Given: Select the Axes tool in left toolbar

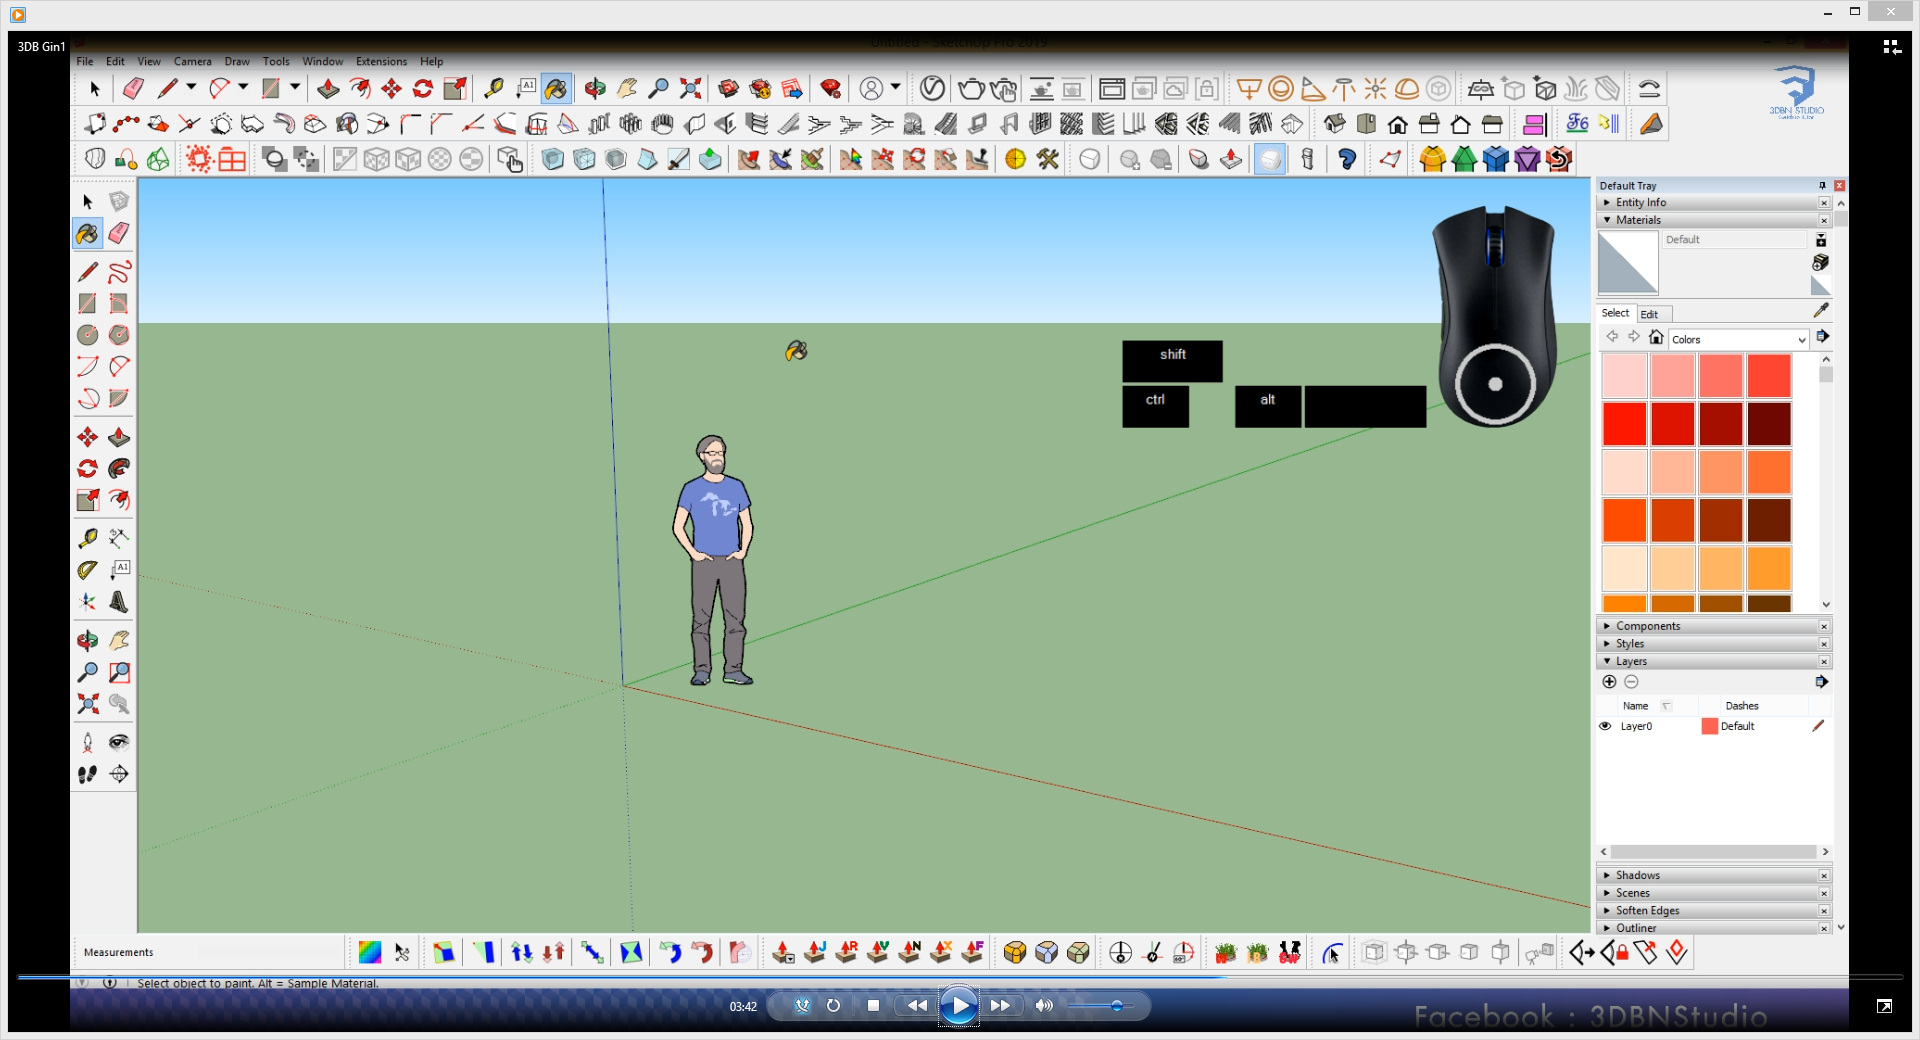Looking at the screenshot, I should pyautogui.click(x=88, y=601).
